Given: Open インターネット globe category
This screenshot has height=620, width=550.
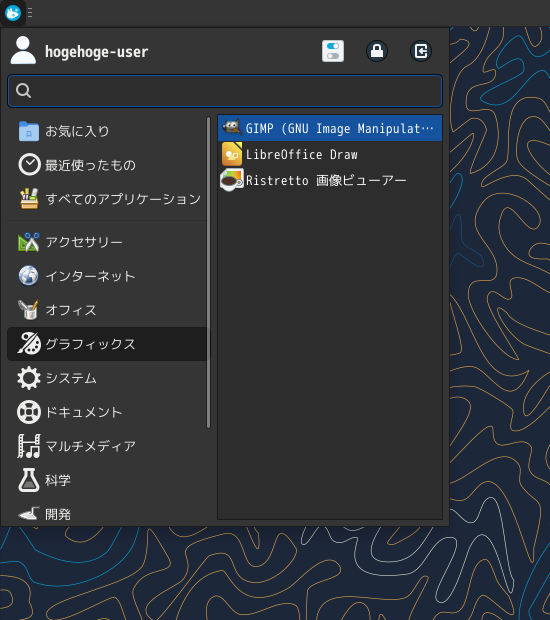Looking at the screenshot, I should coord(107,276).
